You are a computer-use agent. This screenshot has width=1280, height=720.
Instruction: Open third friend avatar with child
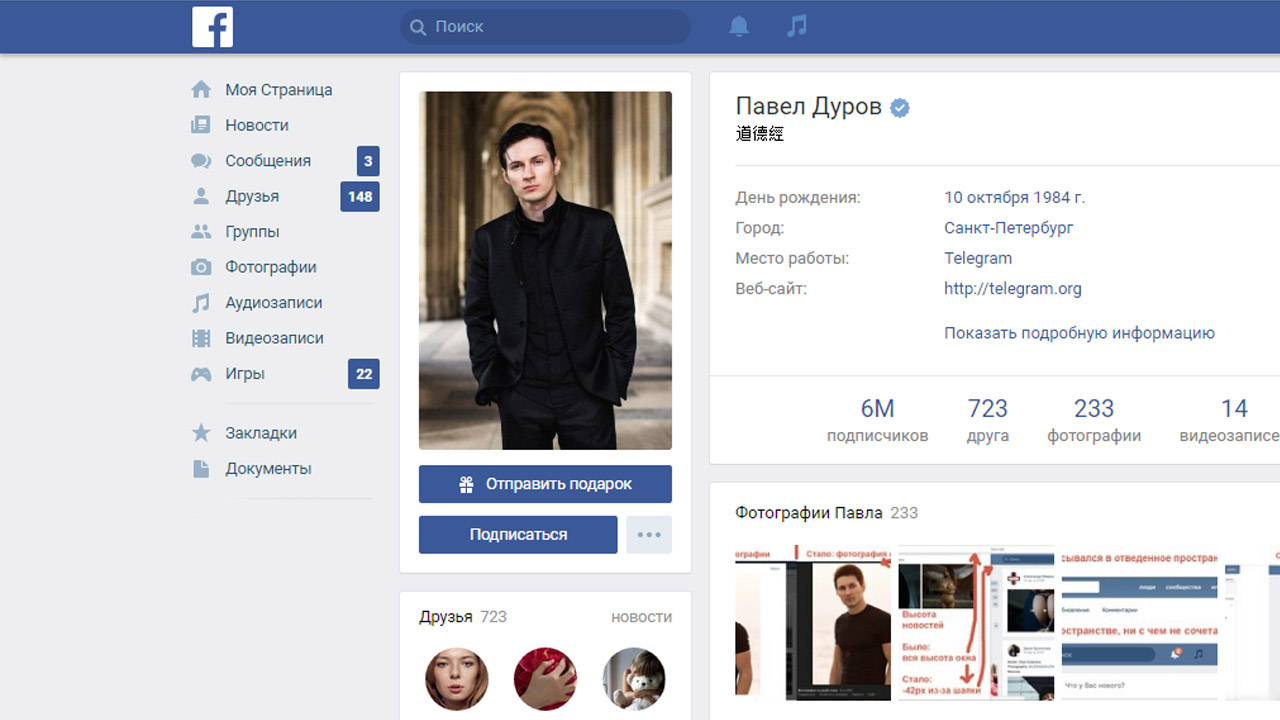click(x=634, y=679)
